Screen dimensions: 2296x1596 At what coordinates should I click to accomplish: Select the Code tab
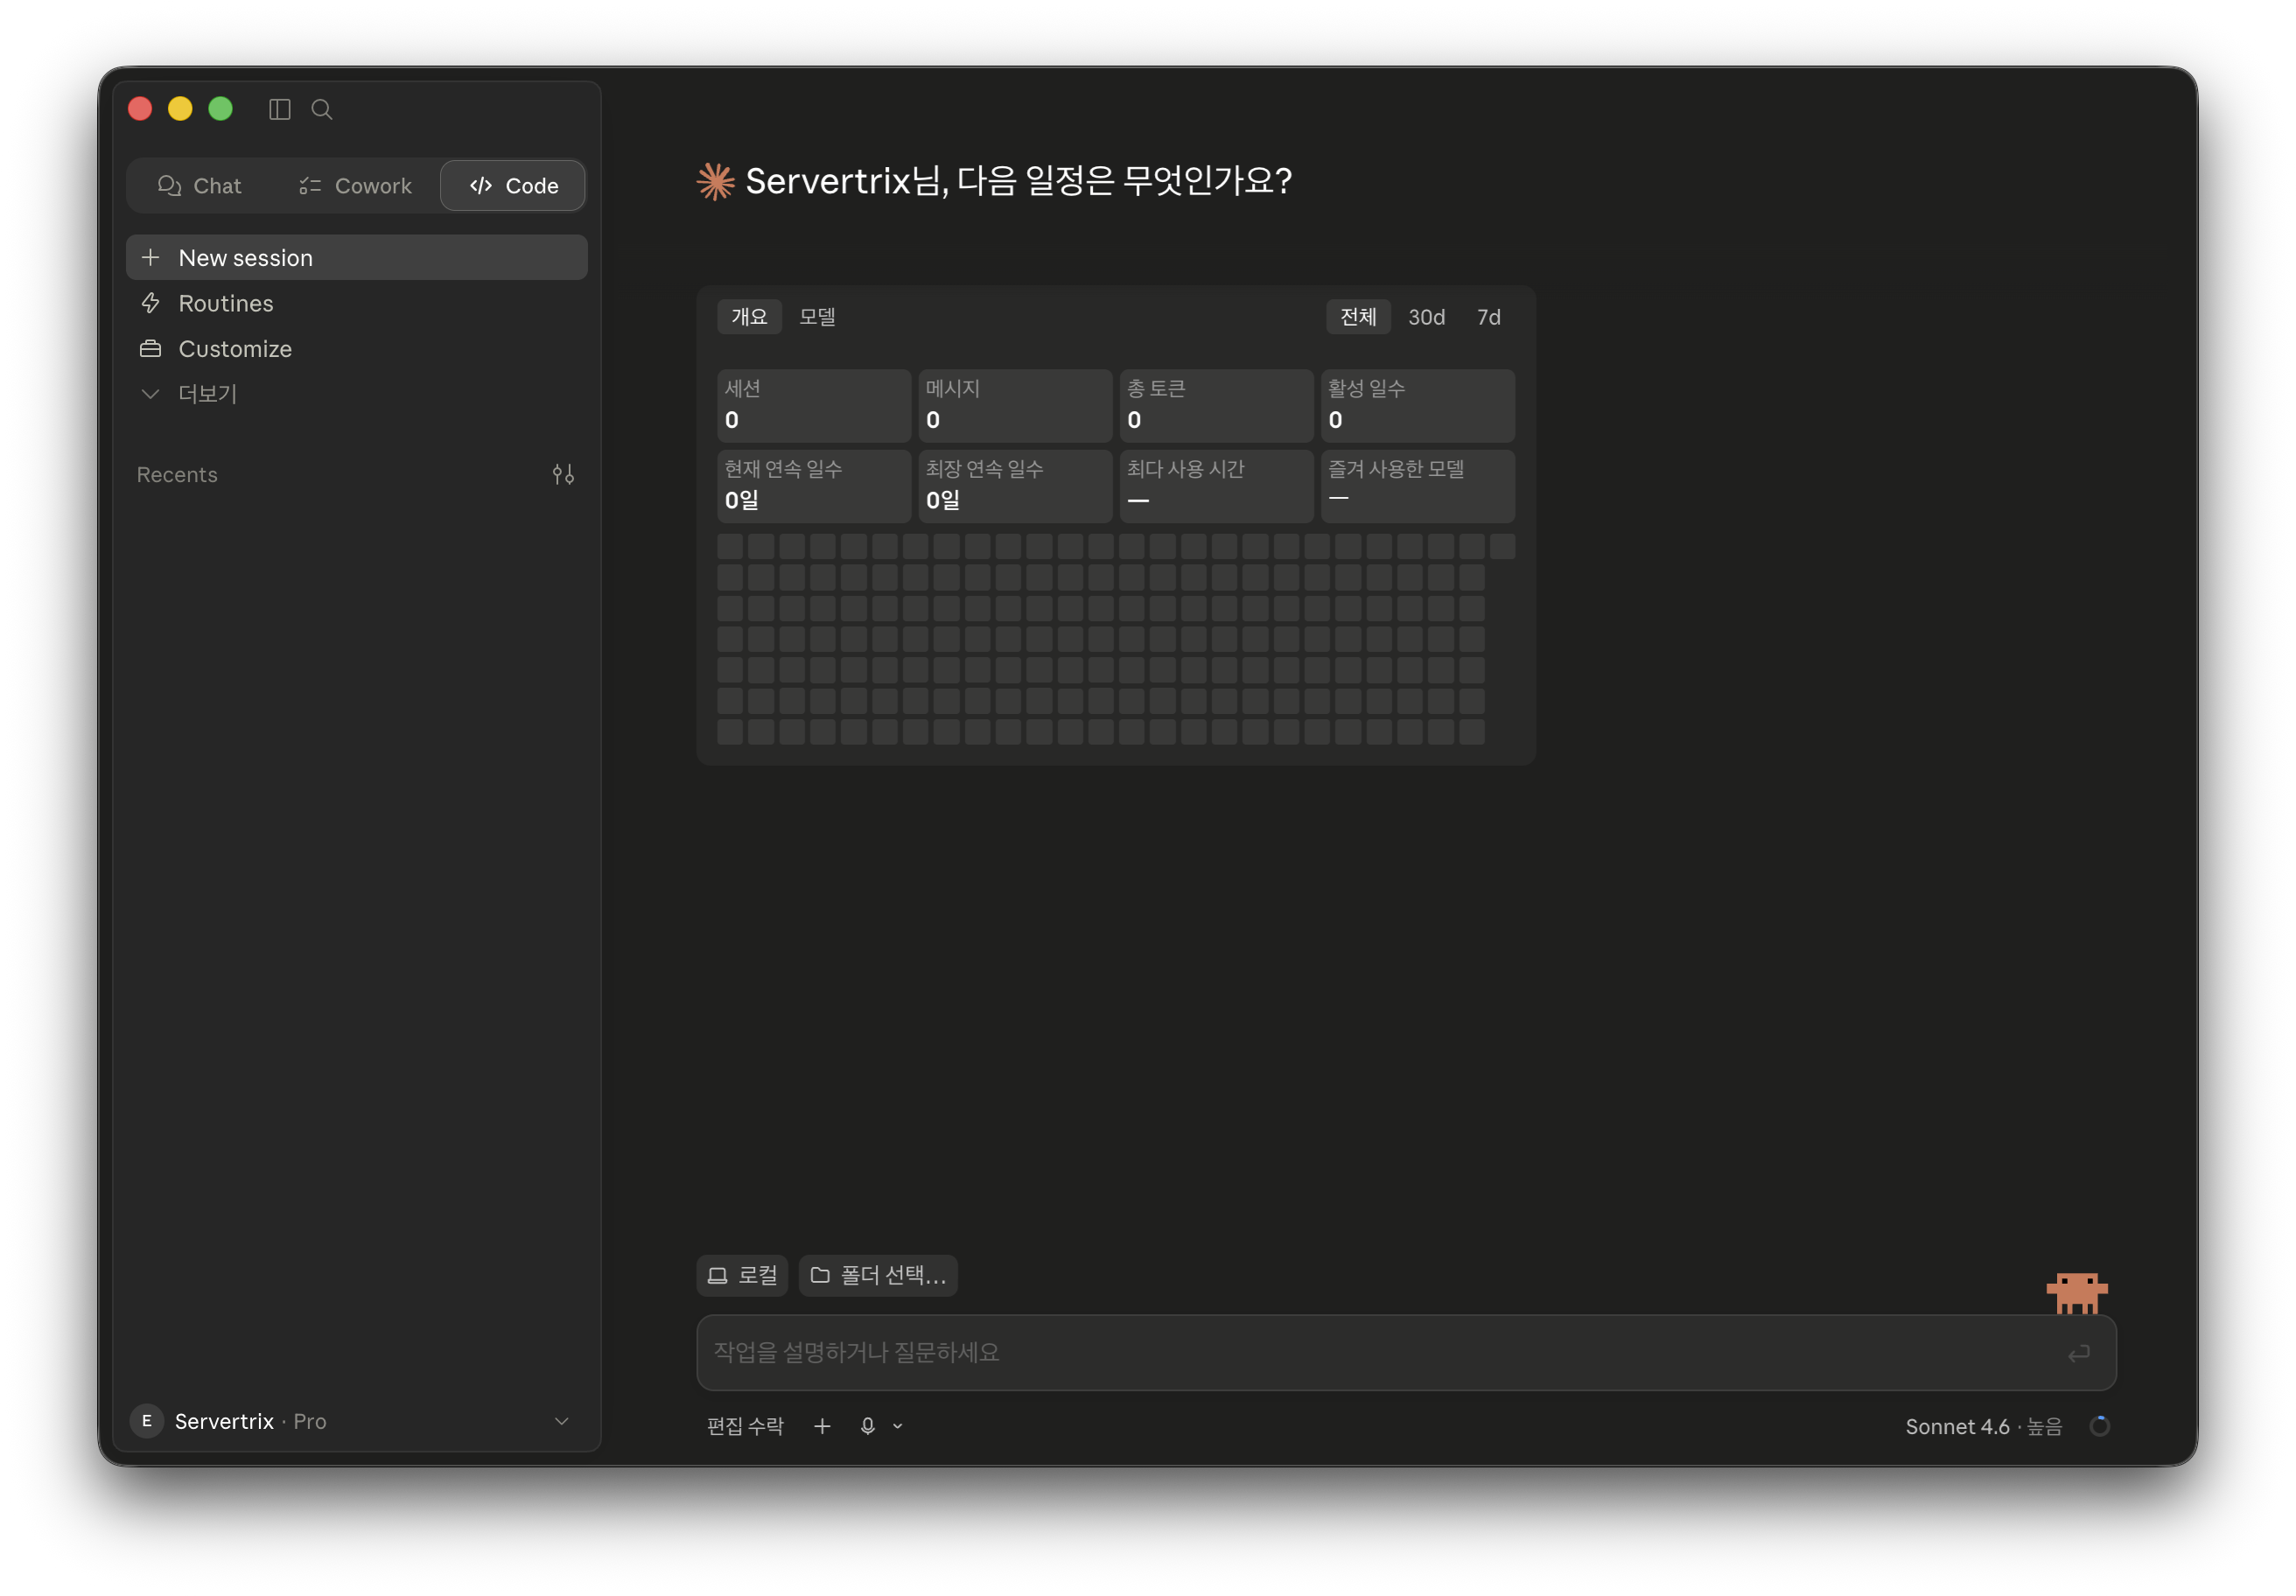[x=513, y=186]
